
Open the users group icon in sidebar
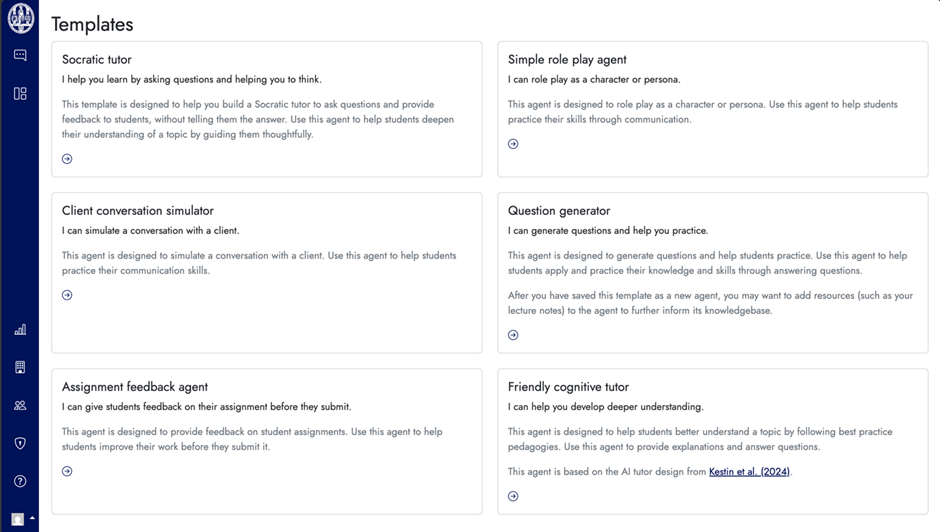point(20,405)
